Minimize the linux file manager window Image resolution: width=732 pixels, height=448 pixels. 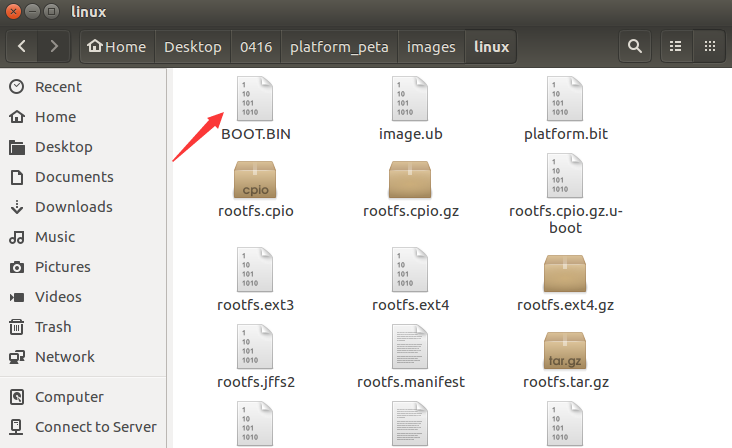click(x=32, y=11)
